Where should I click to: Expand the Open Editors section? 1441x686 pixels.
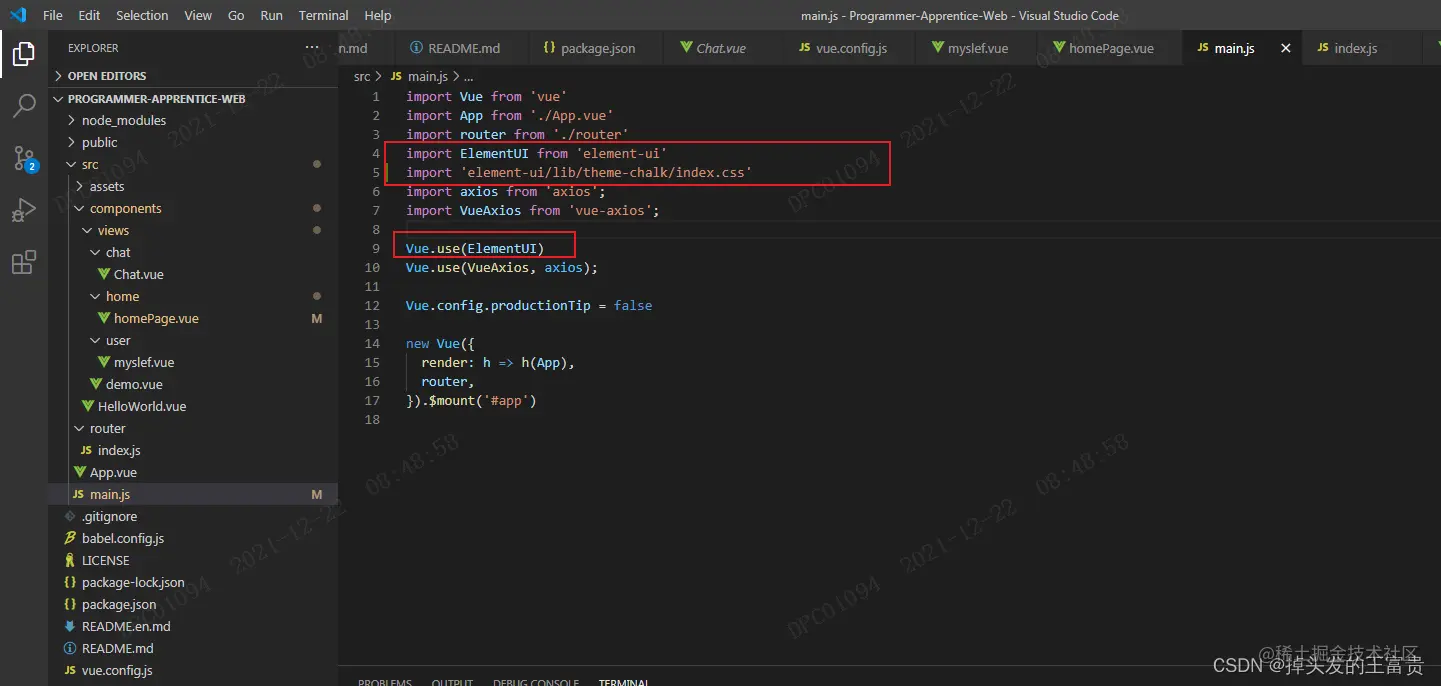pos(60,76)
